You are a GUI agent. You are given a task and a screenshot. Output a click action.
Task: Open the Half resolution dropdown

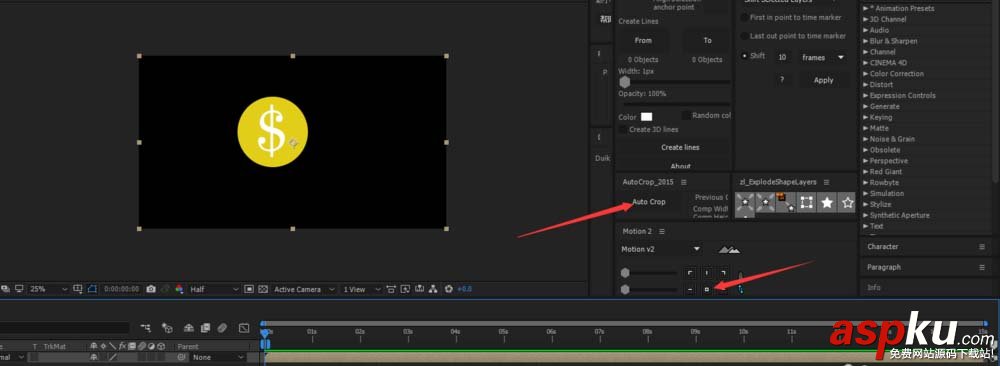point(214,289)
